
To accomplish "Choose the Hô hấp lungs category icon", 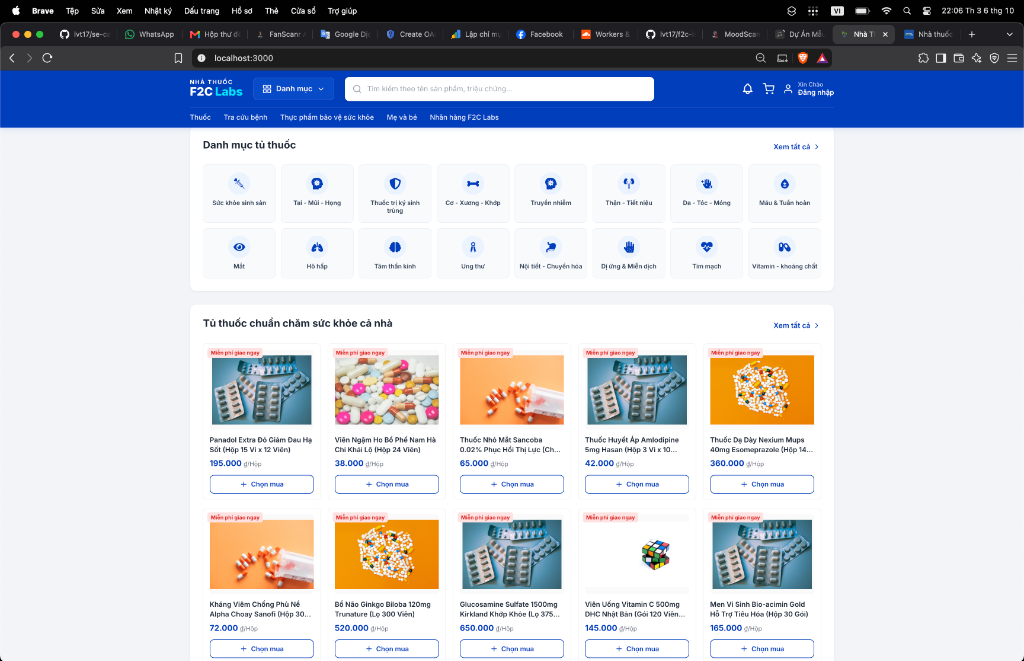I will pos(317,247).
